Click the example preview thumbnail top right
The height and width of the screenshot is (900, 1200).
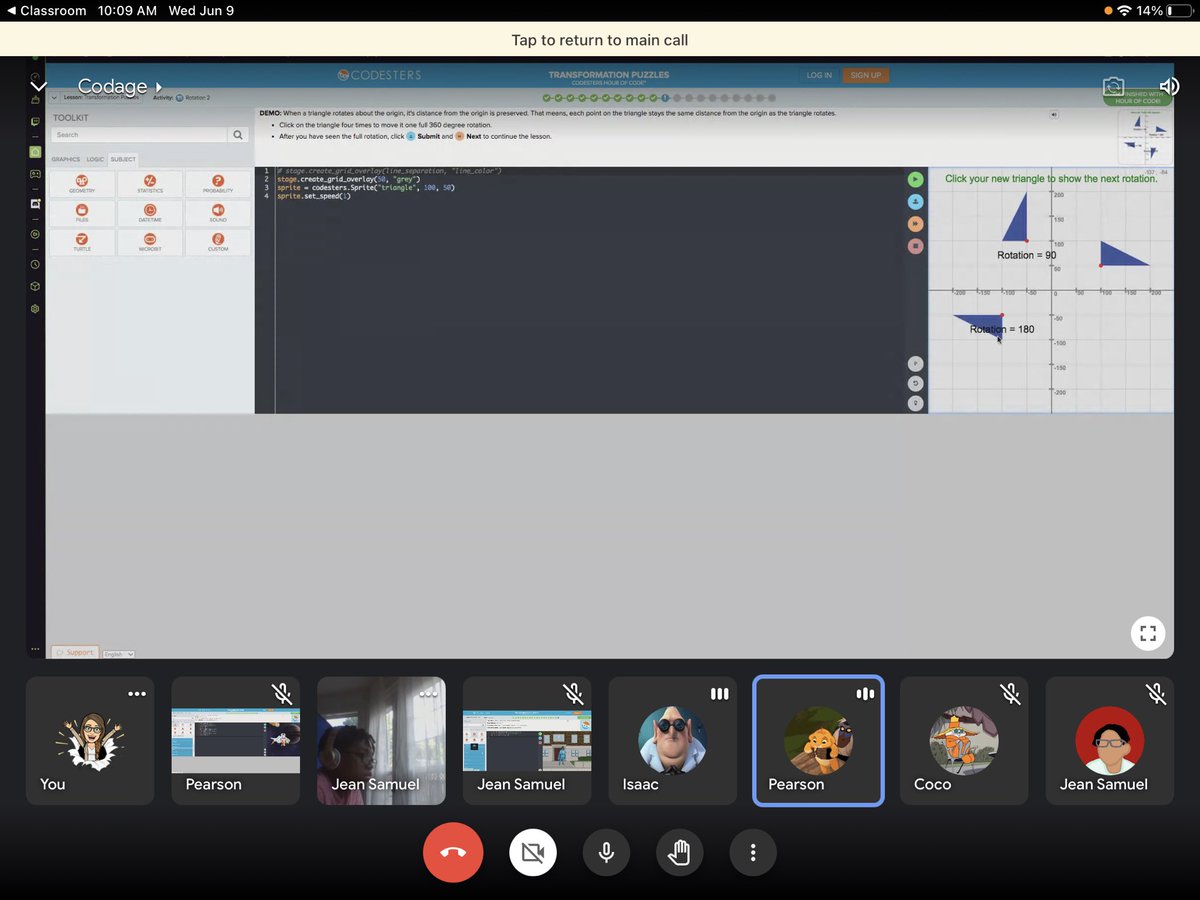1144,138
